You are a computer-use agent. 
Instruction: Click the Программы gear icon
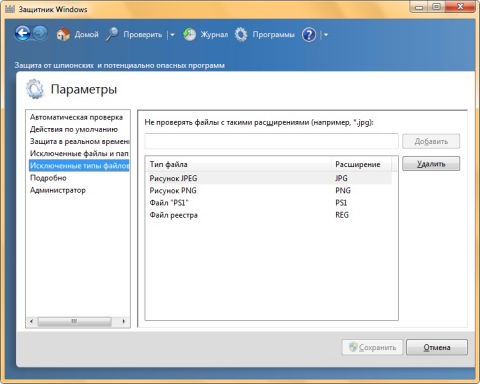coord(241,34)
